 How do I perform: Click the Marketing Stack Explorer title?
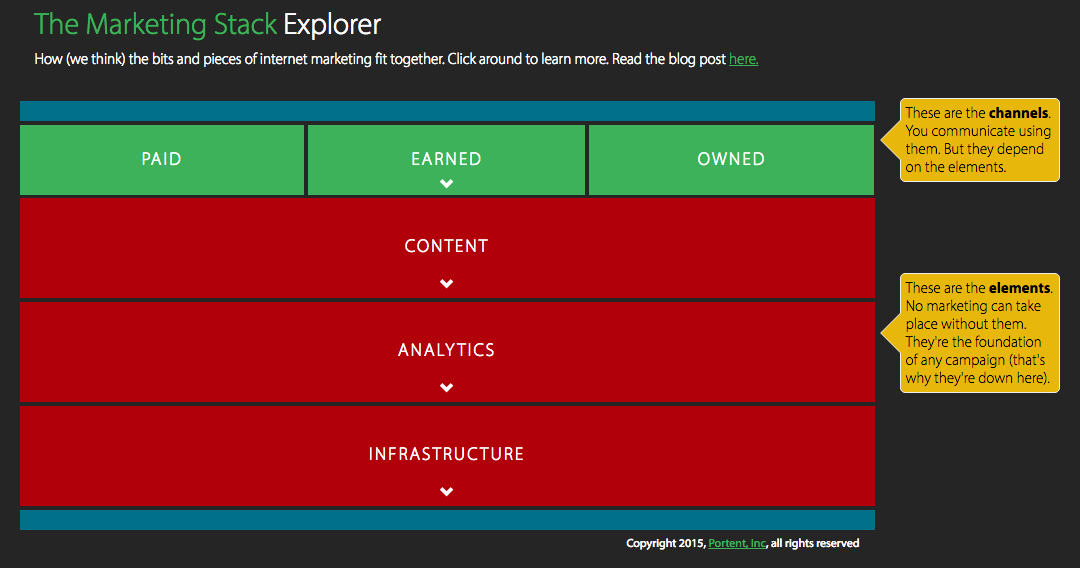[207, 24]
